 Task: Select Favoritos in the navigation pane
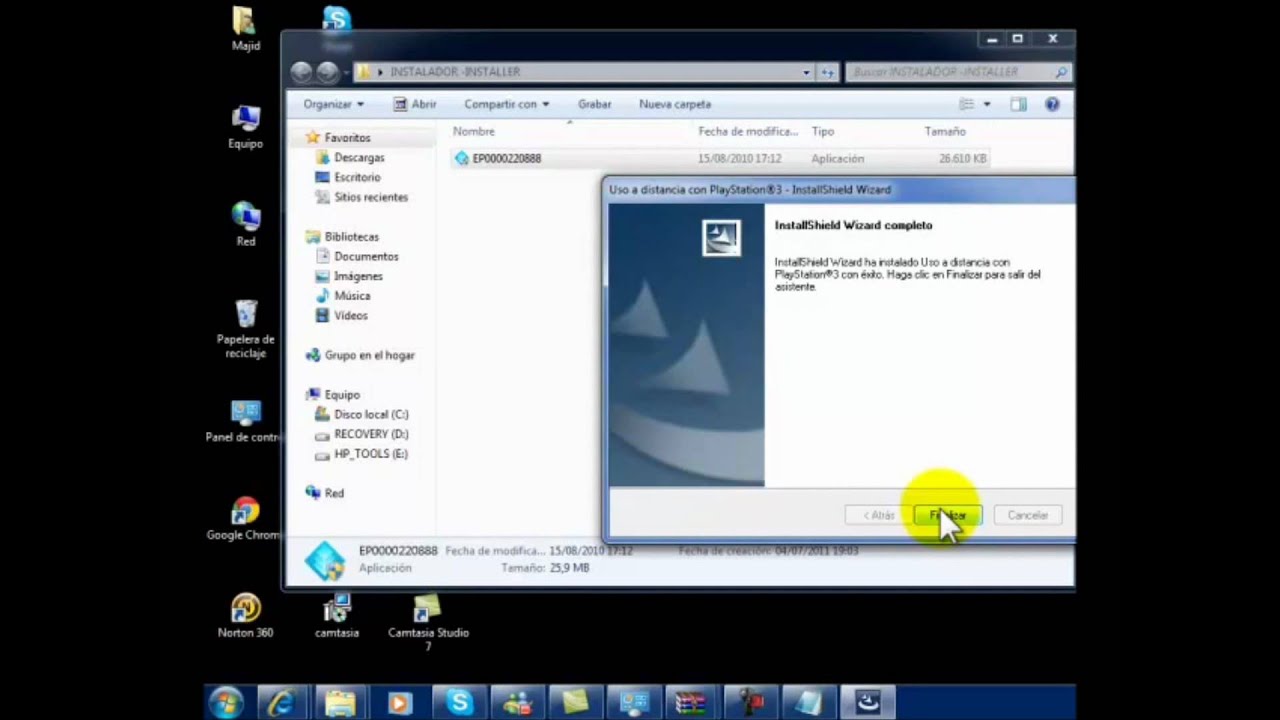(347, 138)
